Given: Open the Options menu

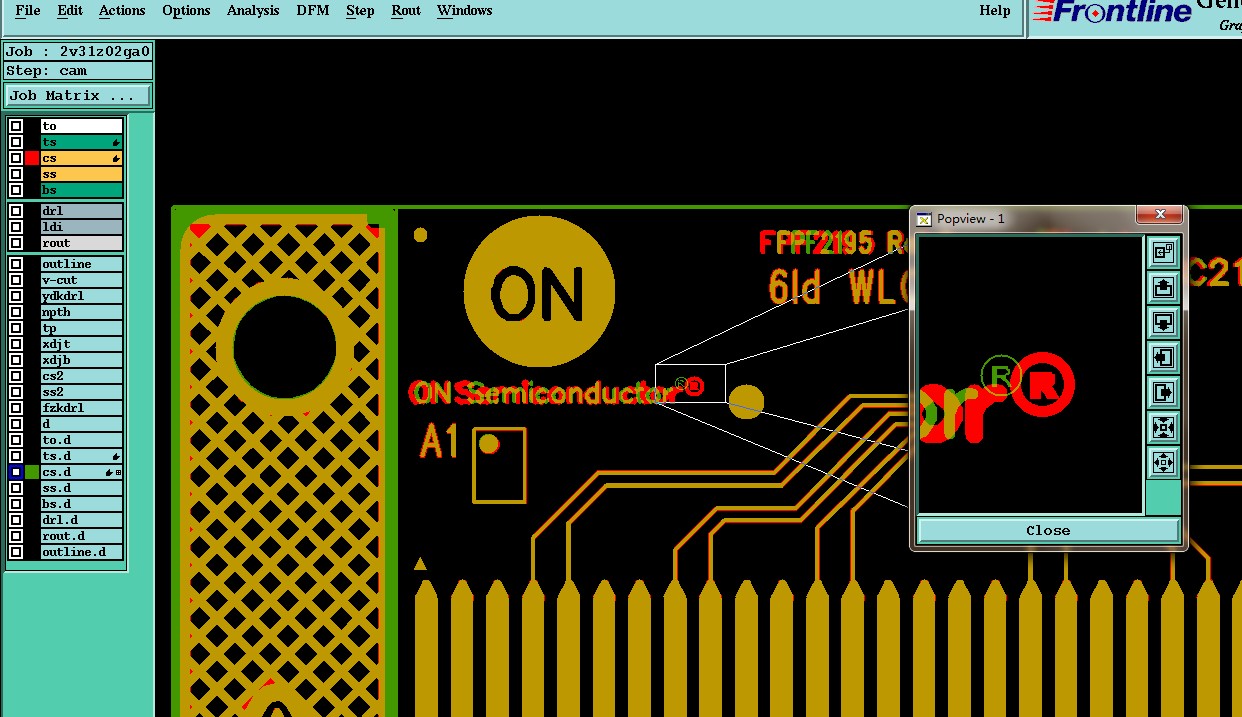Looking at the screenshot, I should click(186, 11).
